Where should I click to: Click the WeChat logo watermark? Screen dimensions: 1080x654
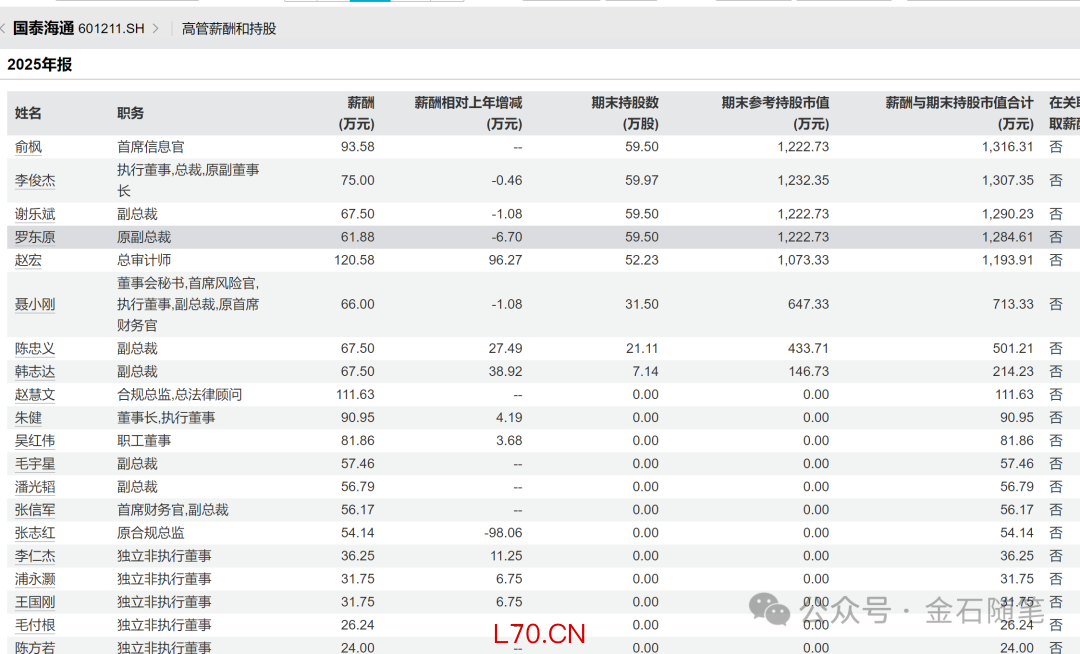click(769, 608)
